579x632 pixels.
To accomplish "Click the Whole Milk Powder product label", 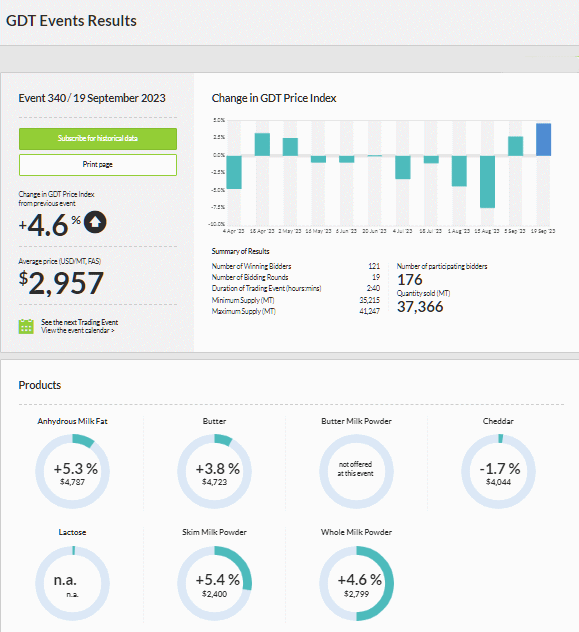I will [x=356, y=532].
